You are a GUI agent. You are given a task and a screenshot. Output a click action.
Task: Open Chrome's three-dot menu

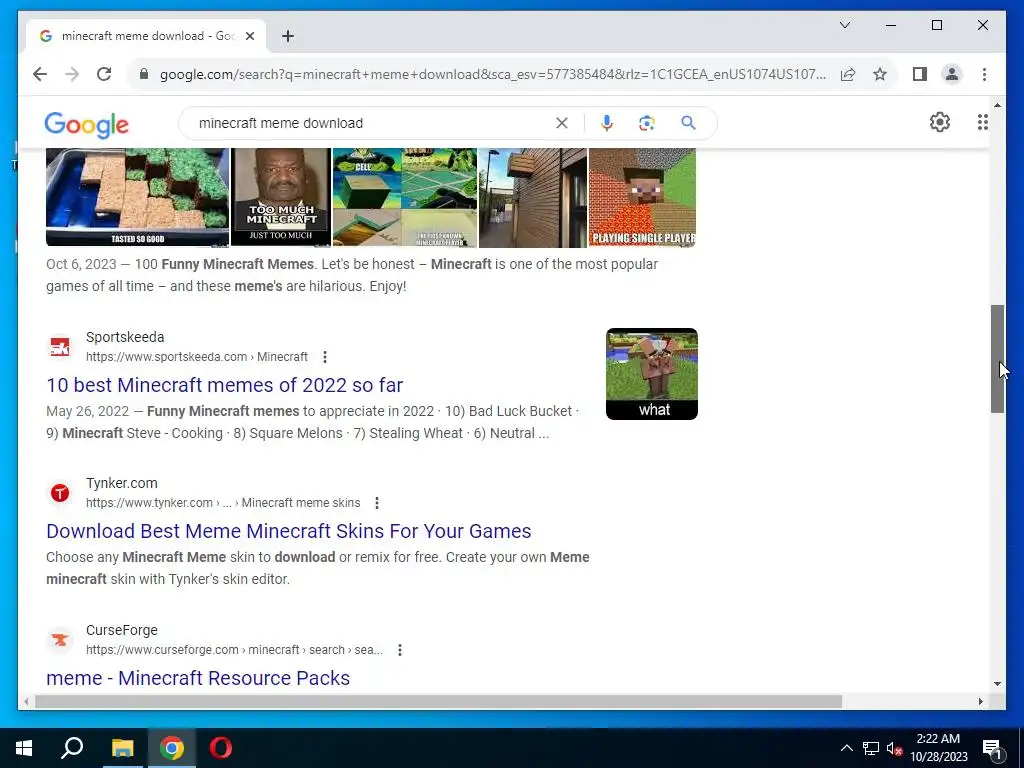click(x=984, y=74)
